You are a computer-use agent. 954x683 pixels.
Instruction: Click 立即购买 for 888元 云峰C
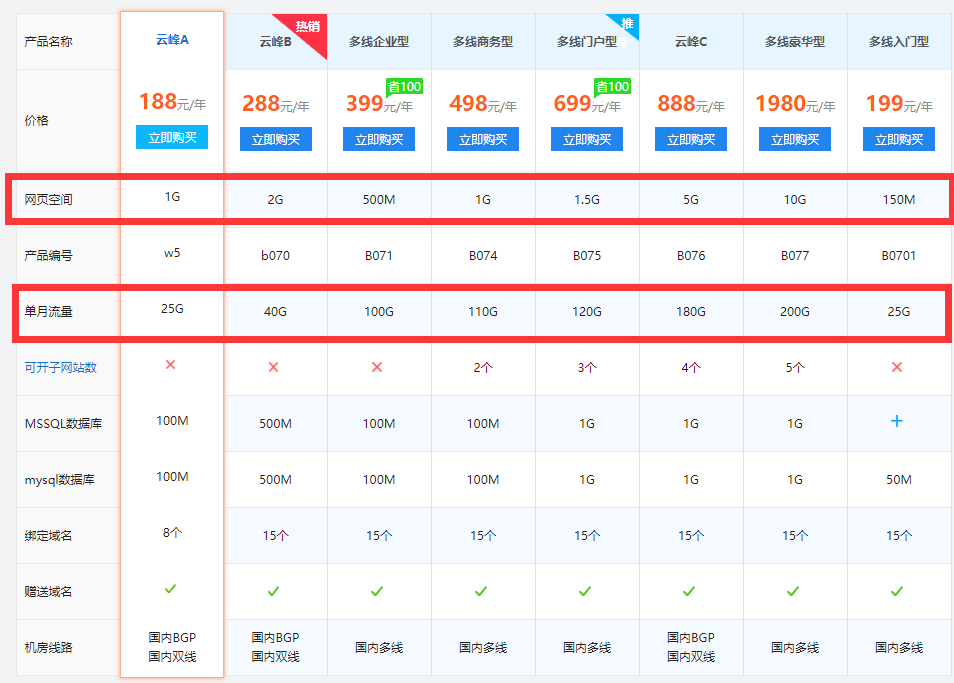coord(691,139)
